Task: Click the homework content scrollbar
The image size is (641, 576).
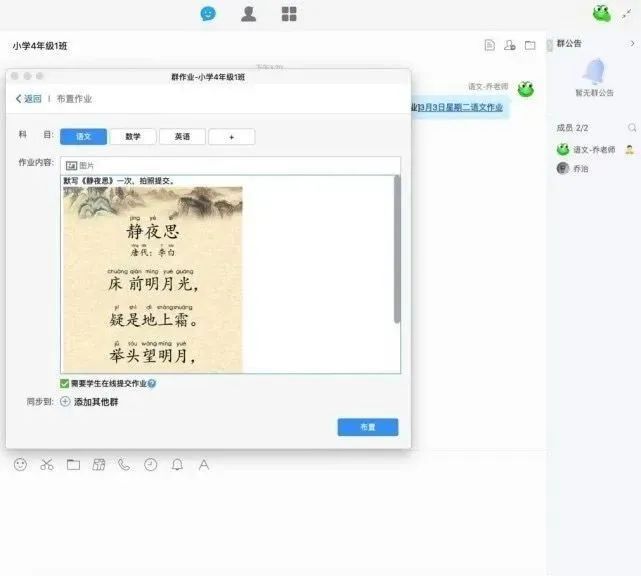Action: pos(397,249)
